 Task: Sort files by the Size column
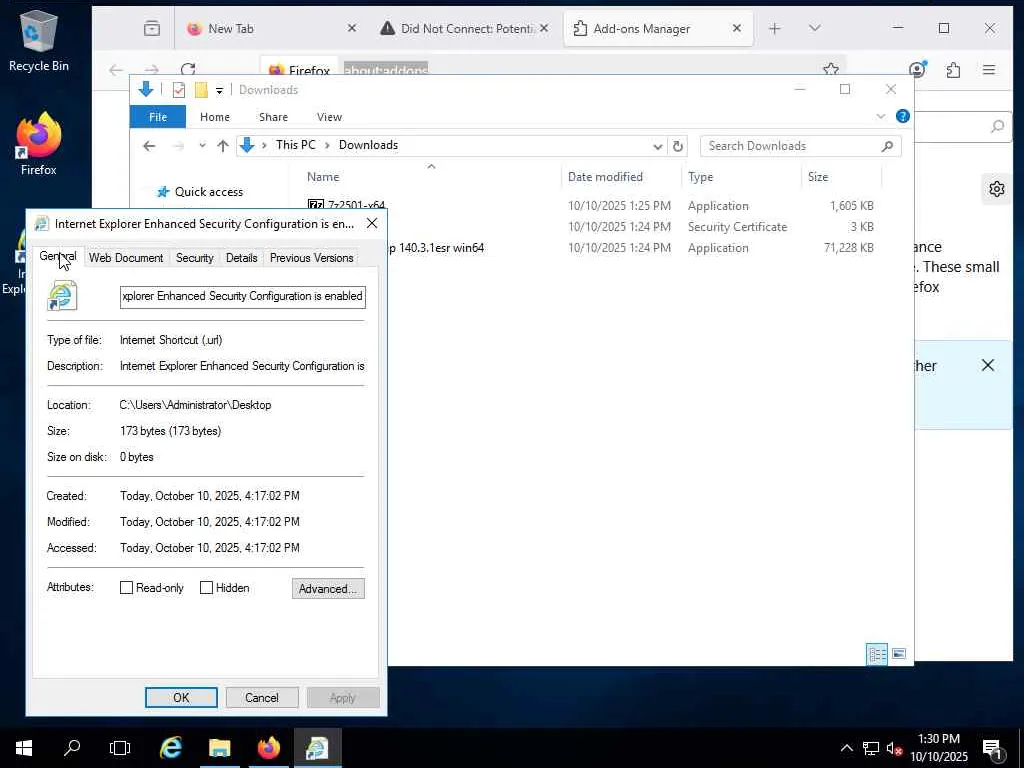tap(818, 177)
